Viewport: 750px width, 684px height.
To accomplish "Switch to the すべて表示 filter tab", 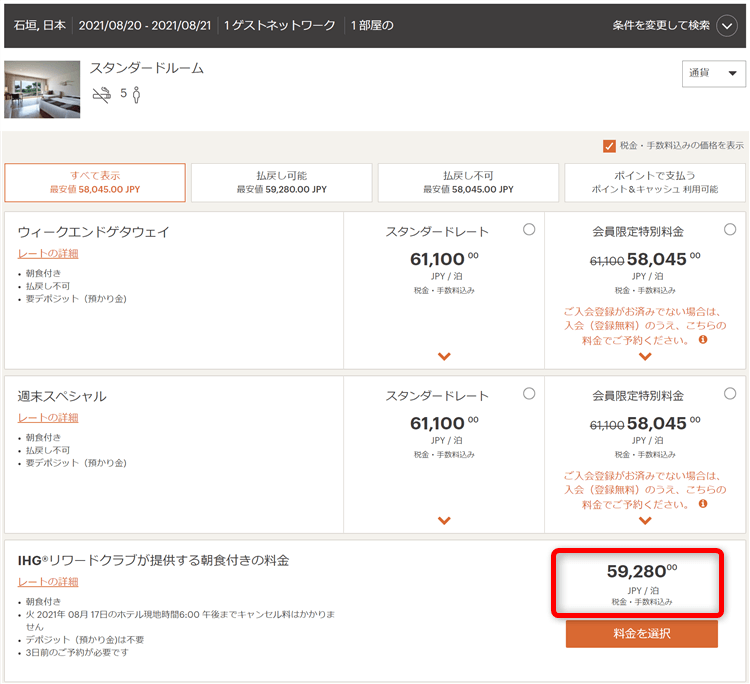I will pyautogui.click(x=95, y=182).
